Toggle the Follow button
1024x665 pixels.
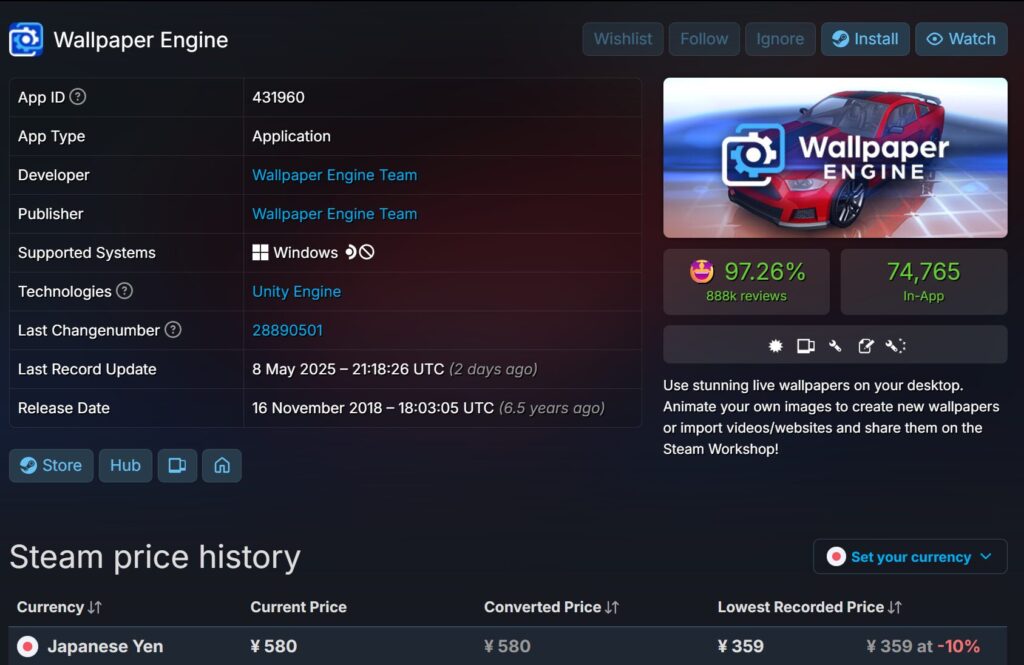point(704,39)
